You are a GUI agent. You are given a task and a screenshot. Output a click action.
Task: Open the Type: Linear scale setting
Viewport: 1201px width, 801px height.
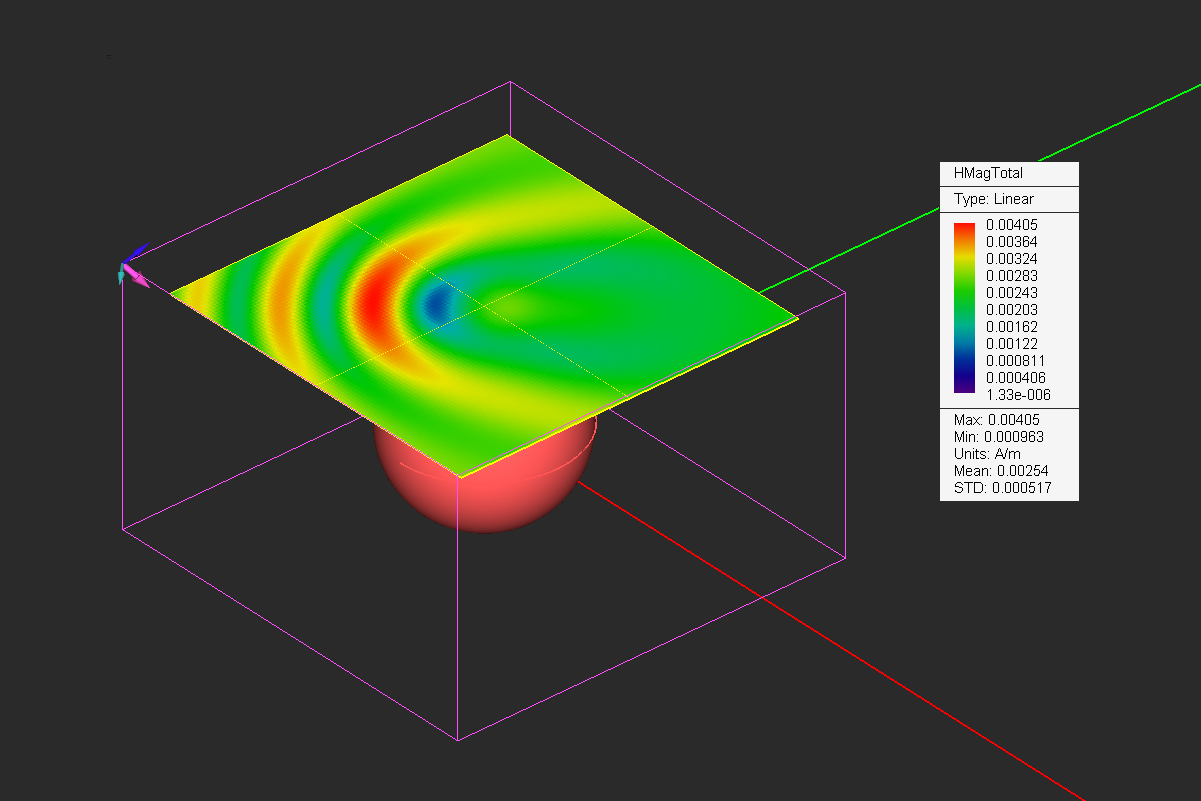coord(993,199)
